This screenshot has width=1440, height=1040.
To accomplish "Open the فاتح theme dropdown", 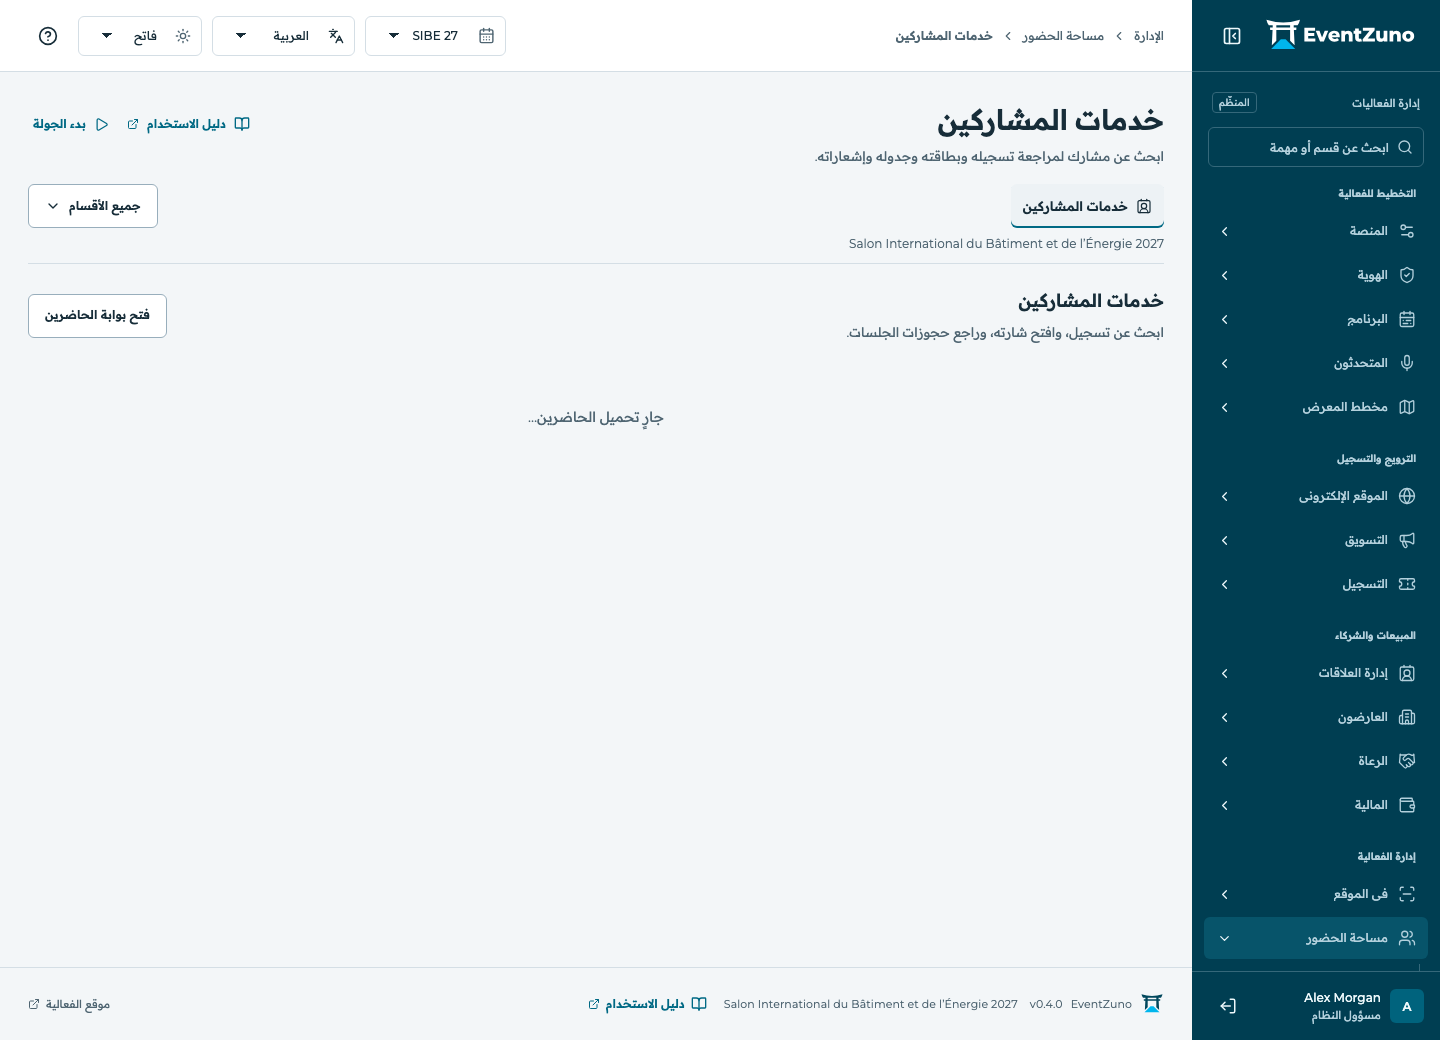I will pos(140,36).
